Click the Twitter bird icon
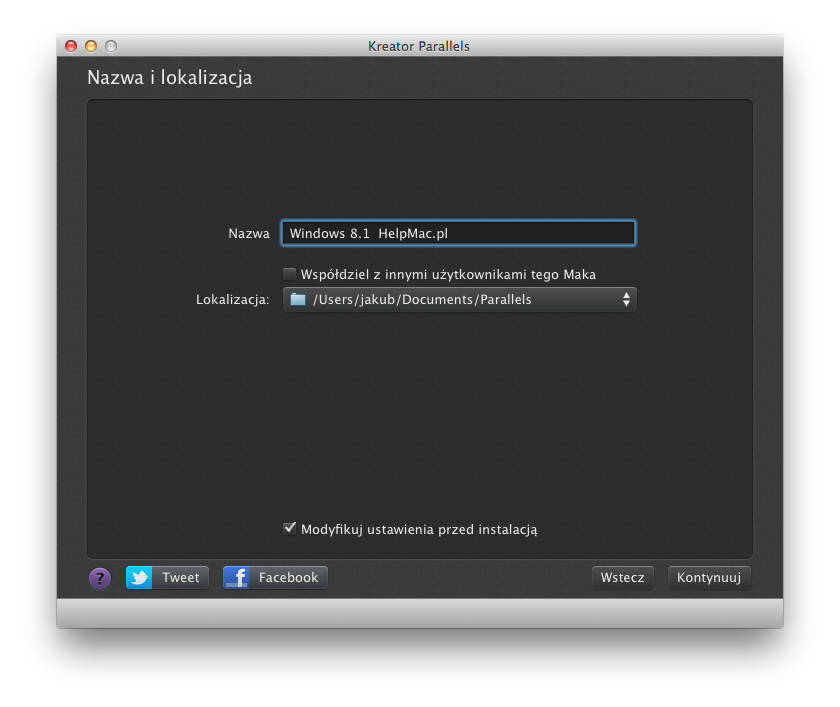Viewport: 840px width, 707px height. [139, 578]
